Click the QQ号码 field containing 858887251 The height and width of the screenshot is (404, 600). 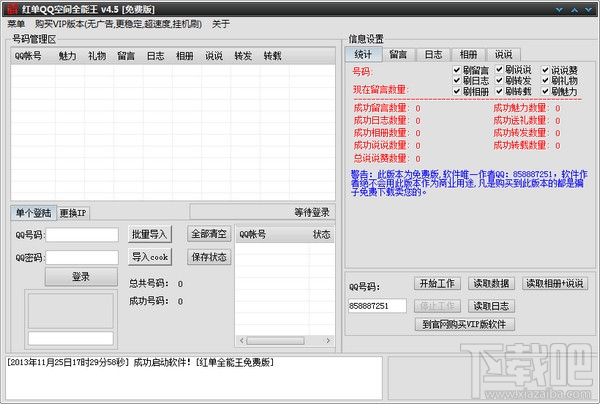[x=377, y=306]
